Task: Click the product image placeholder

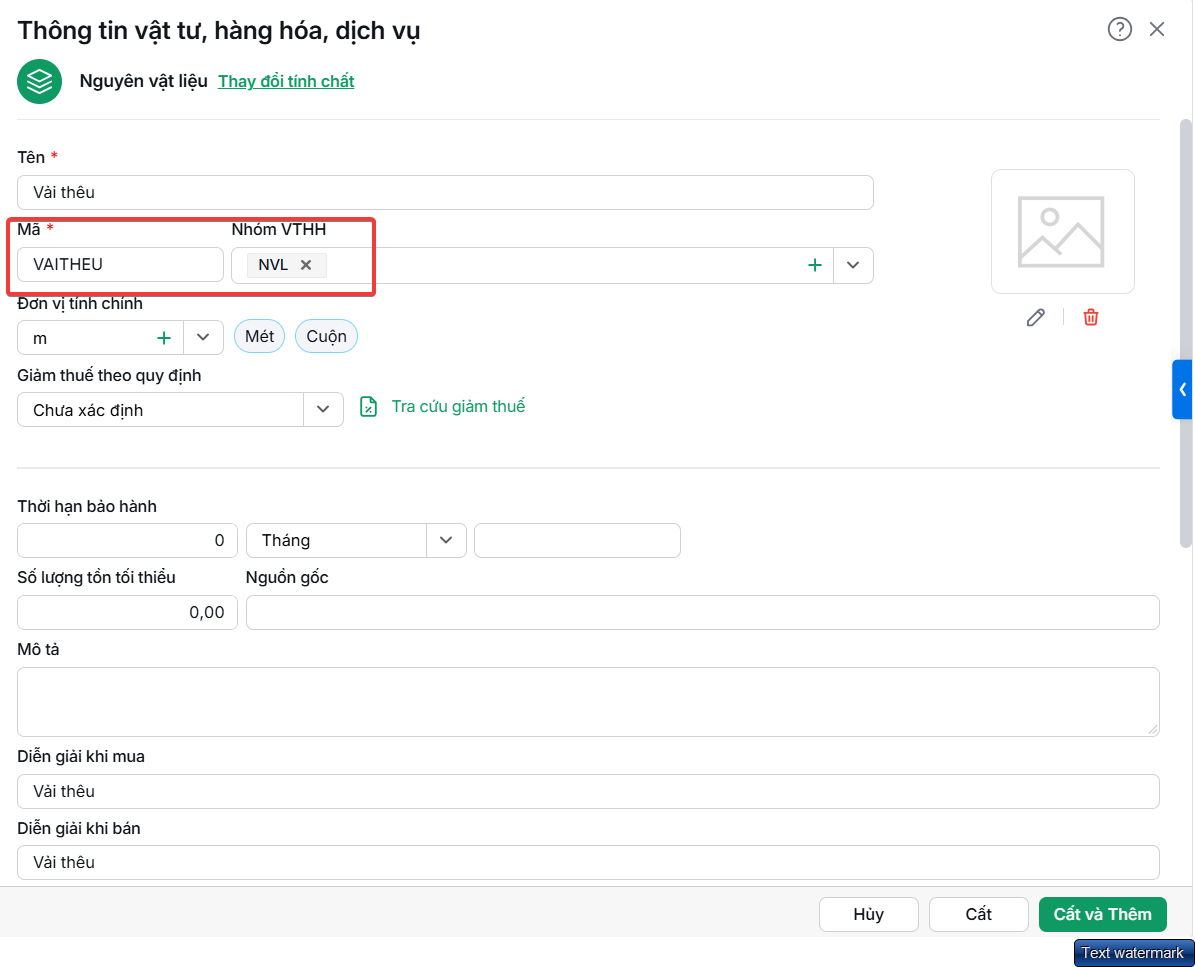Action: (x=1062, y=232)
